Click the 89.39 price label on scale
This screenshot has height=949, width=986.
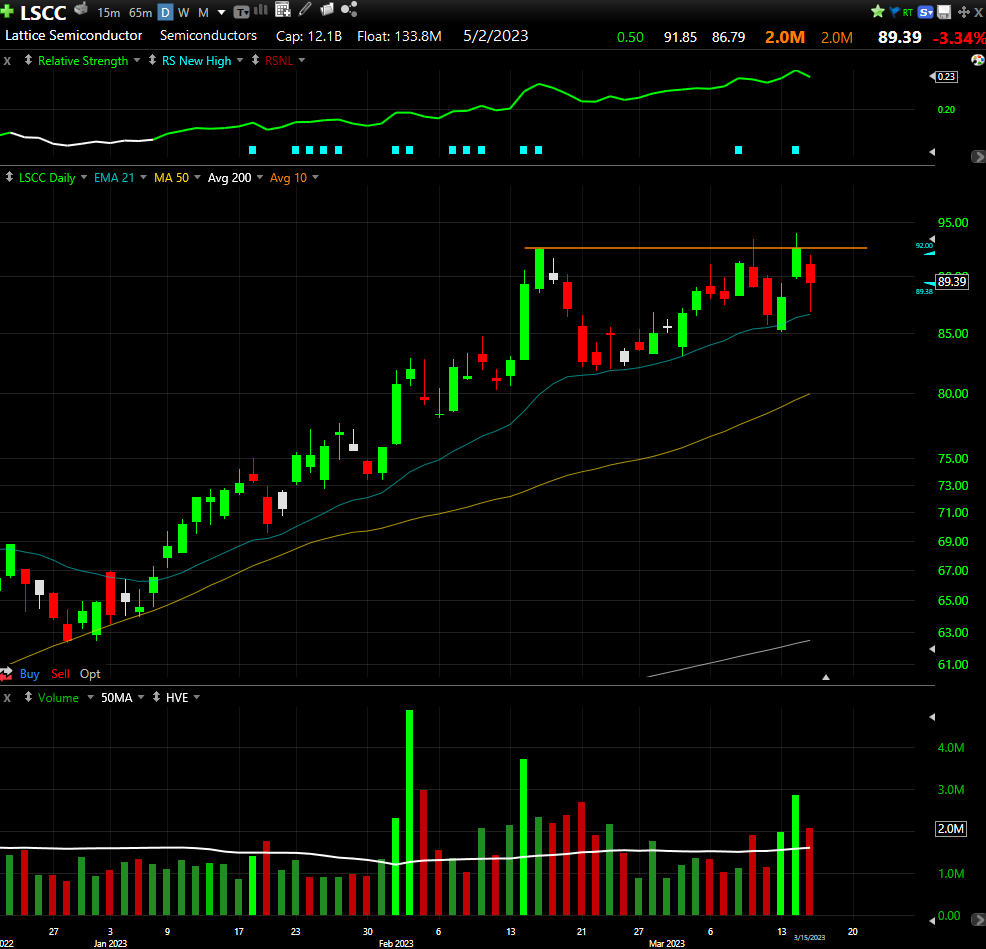952,282
